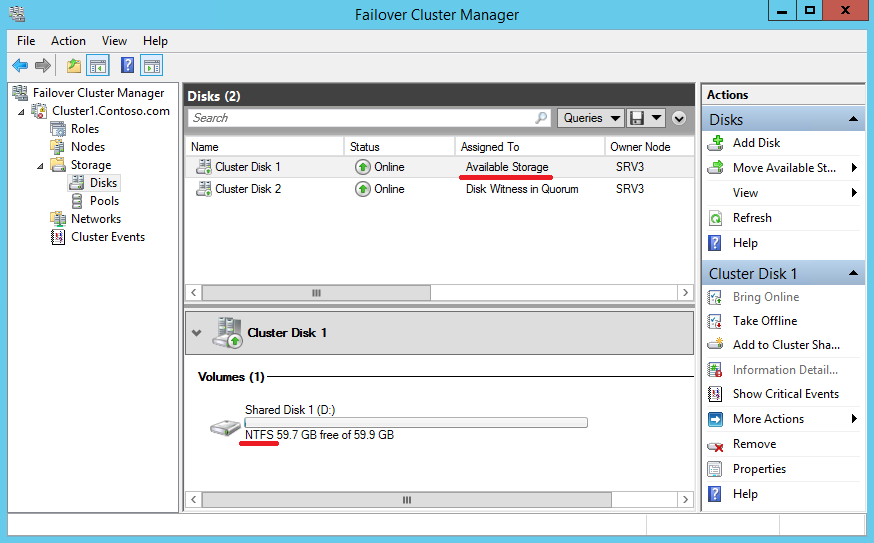Click the toolbar Help question mark icon
This screenshot has height=543, width=874.
point(127,66)
